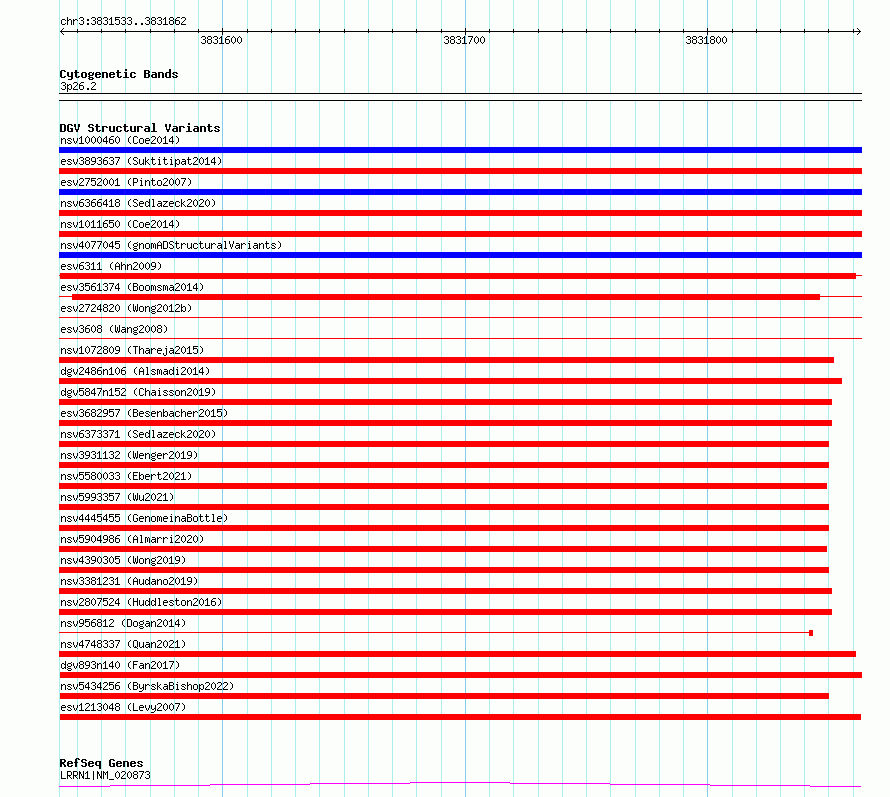Viewport: 890px width, 797px height.
Task: Click the red esv3561374 Boomsma2014 bar
Action: [x=446, y=297]
